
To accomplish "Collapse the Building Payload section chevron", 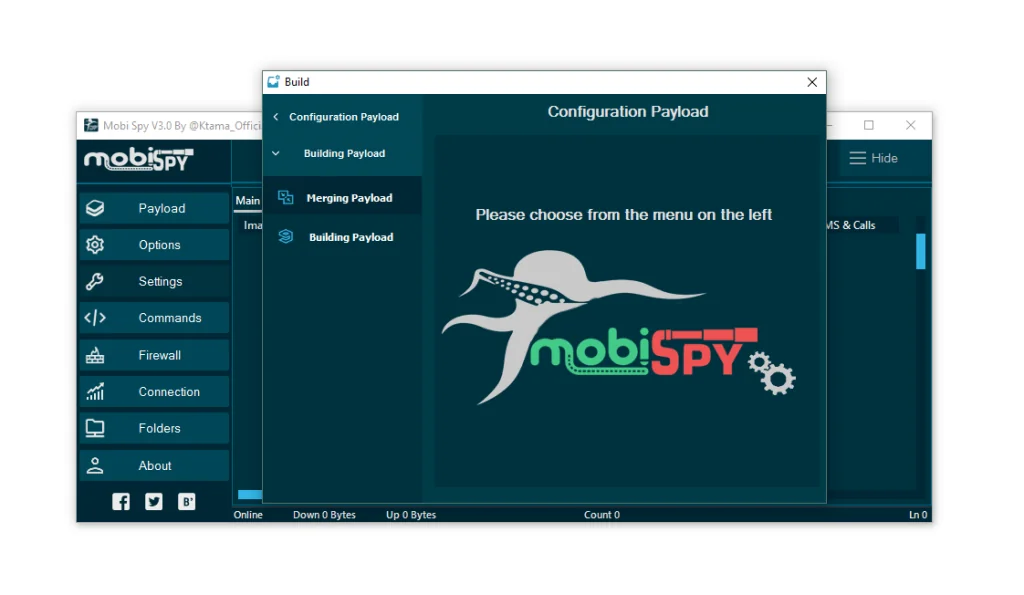I will coord(275,153).
